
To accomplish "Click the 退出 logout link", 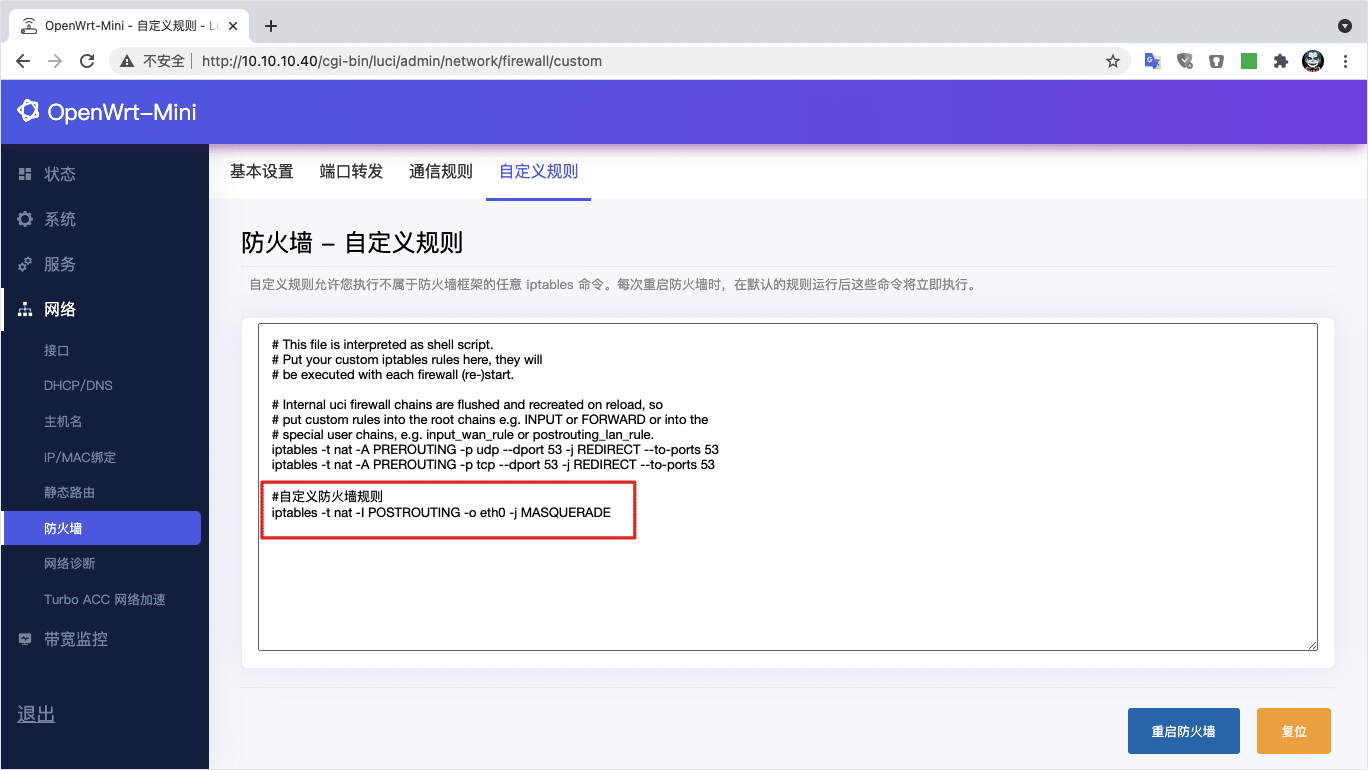I will point(36,714).
